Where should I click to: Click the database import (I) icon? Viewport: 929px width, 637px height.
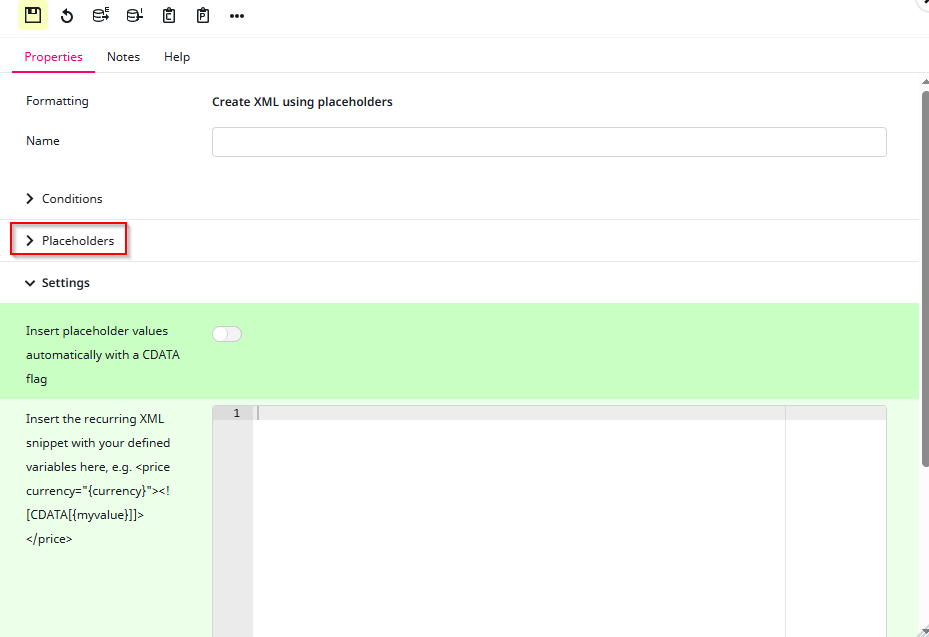[135, 15]
